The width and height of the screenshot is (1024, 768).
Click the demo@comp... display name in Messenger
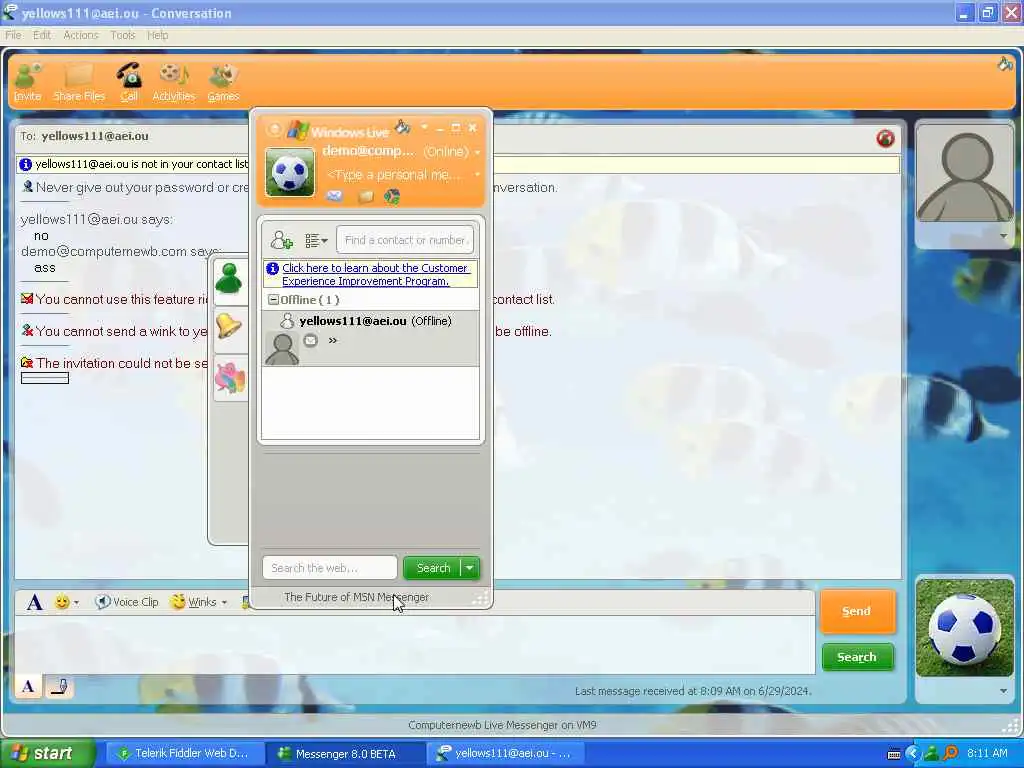[x=368, y=151]
